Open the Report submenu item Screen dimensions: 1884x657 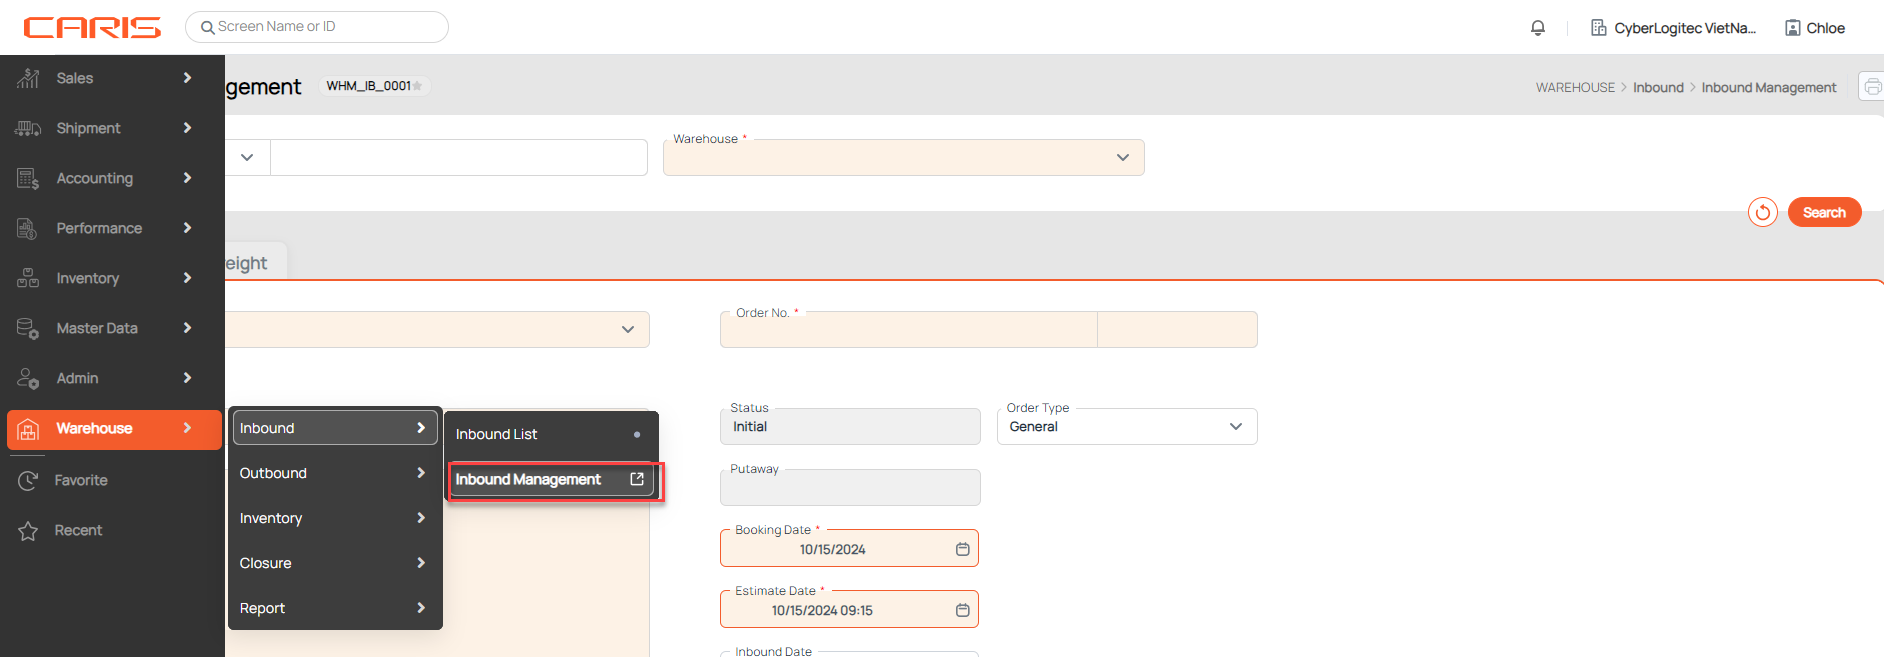pyautogui.click(x=333, y=608)
